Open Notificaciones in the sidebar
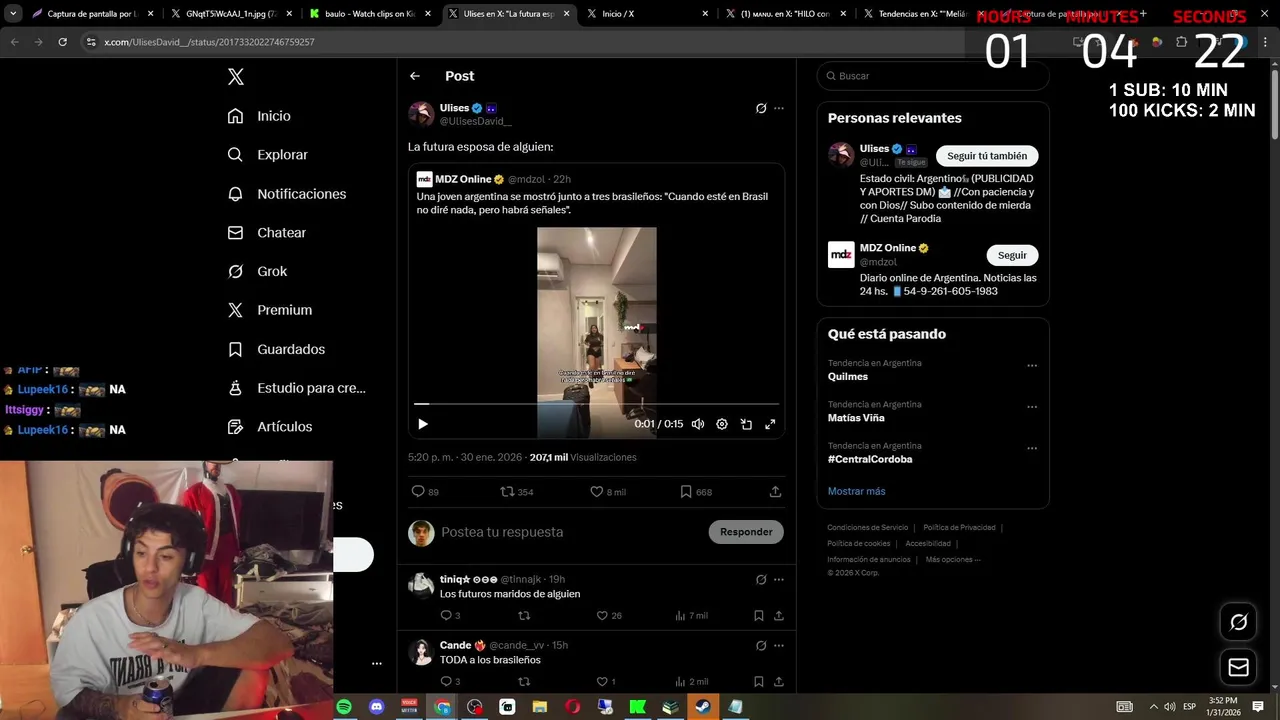The height and width of the screenshot is (720, 1280). pyautogui.click(x=286, y=194)
